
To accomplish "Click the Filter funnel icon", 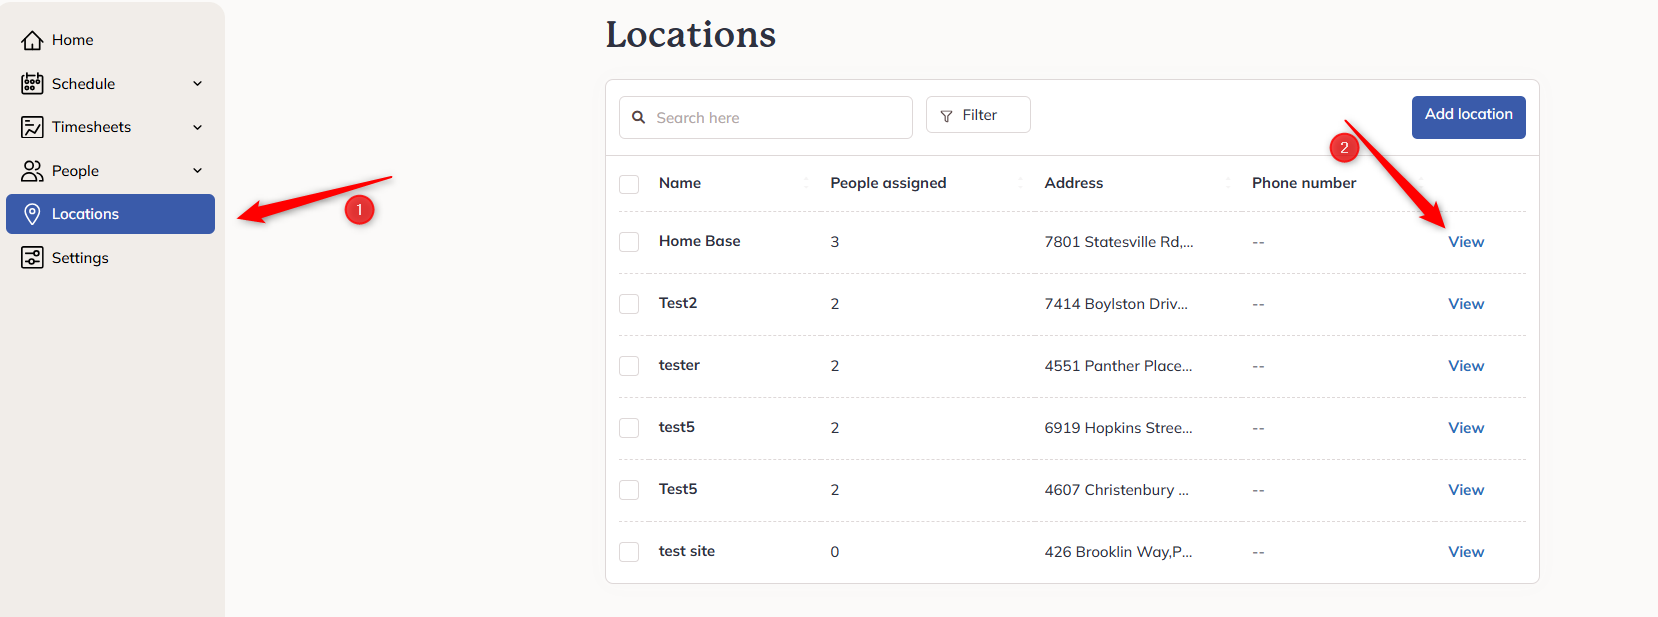I will tap(946, 116).
